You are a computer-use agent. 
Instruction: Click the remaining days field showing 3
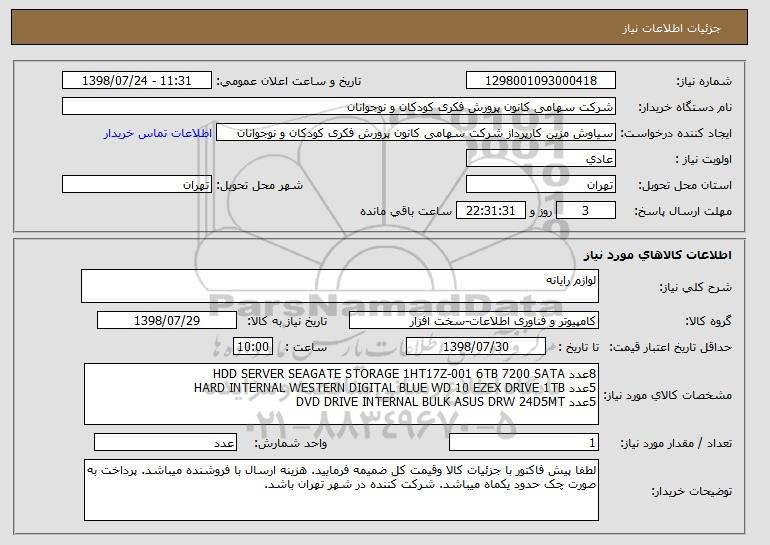[x=585, y=211]
